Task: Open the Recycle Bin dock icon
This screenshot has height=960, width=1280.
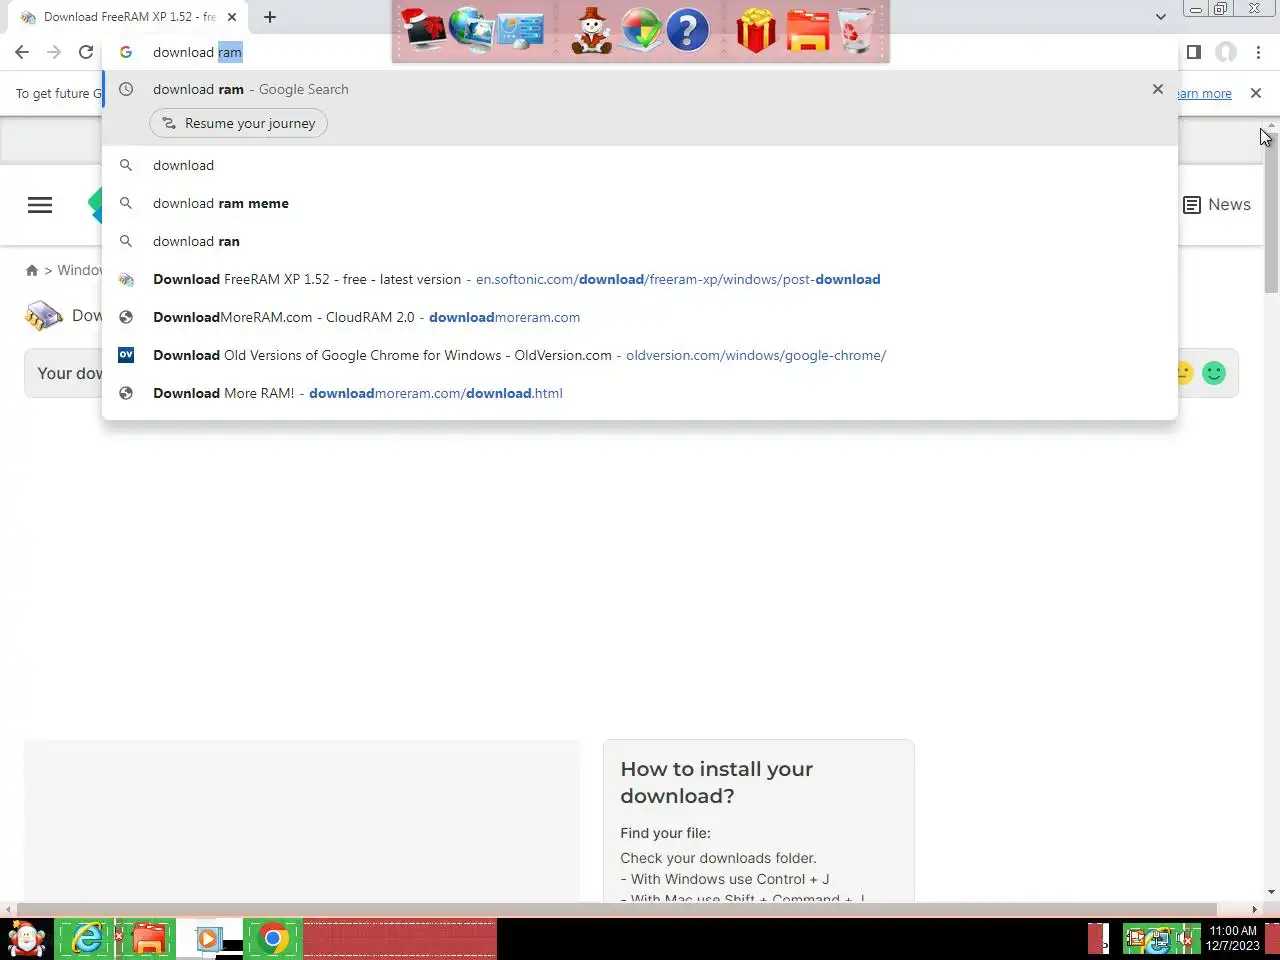Action: click(x=856, y=30)
